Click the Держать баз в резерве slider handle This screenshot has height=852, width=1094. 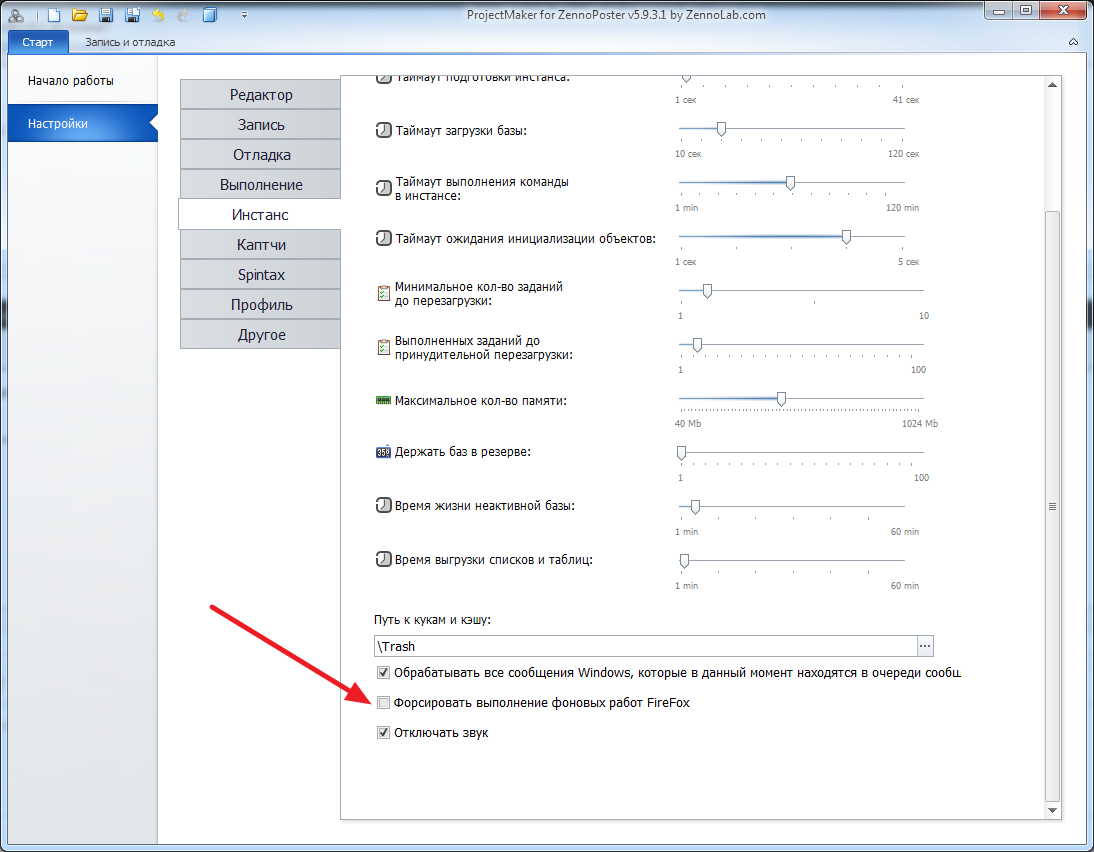(x=682, y=454)
